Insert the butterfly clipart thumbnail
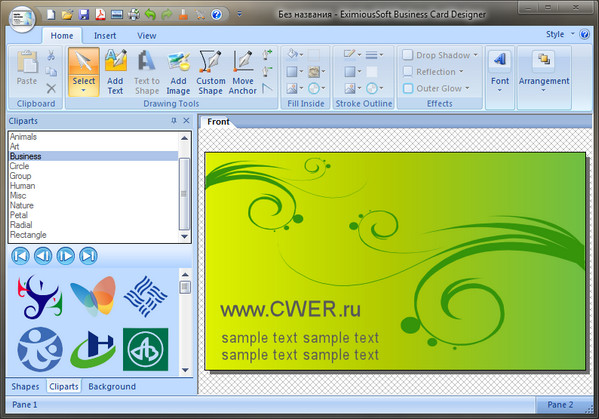The width and height of the screenshot is (599, 419). 93,296
